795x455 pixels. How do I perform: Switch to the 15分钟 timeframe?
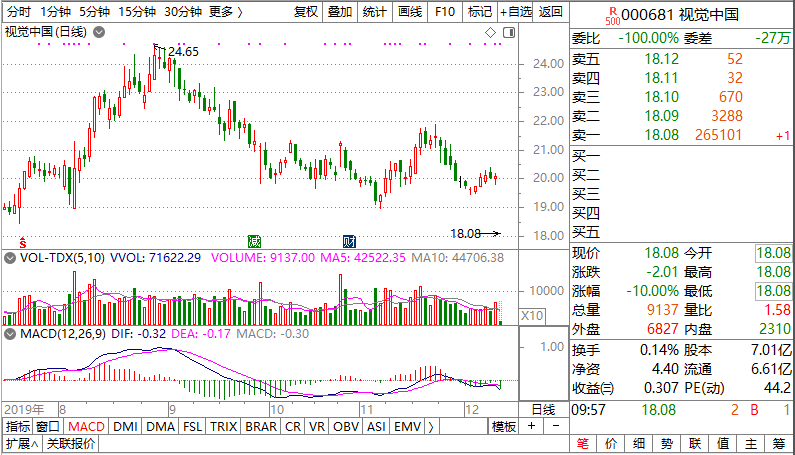[137, 11]
